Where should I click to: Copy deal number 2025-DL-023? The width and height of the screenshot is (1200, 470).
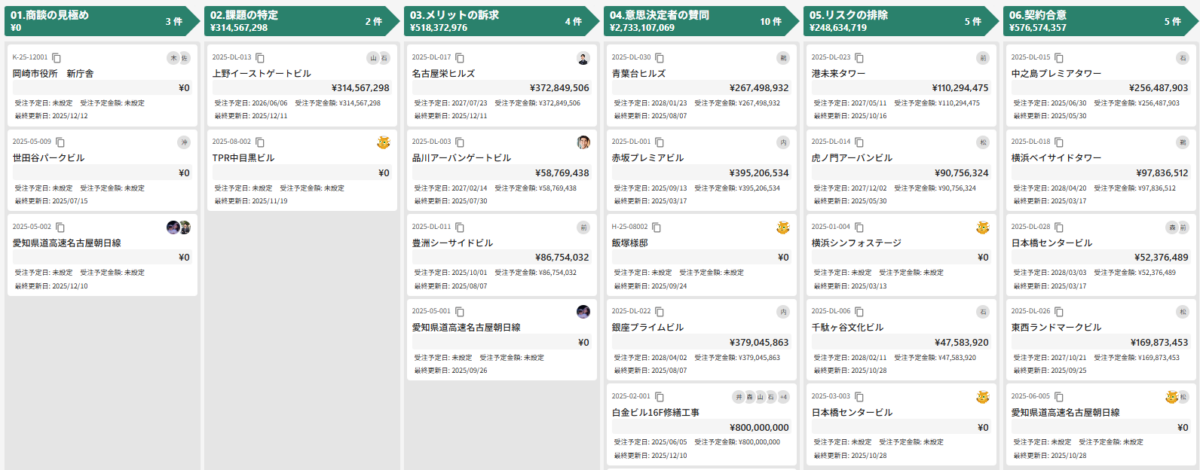(859, 58)
